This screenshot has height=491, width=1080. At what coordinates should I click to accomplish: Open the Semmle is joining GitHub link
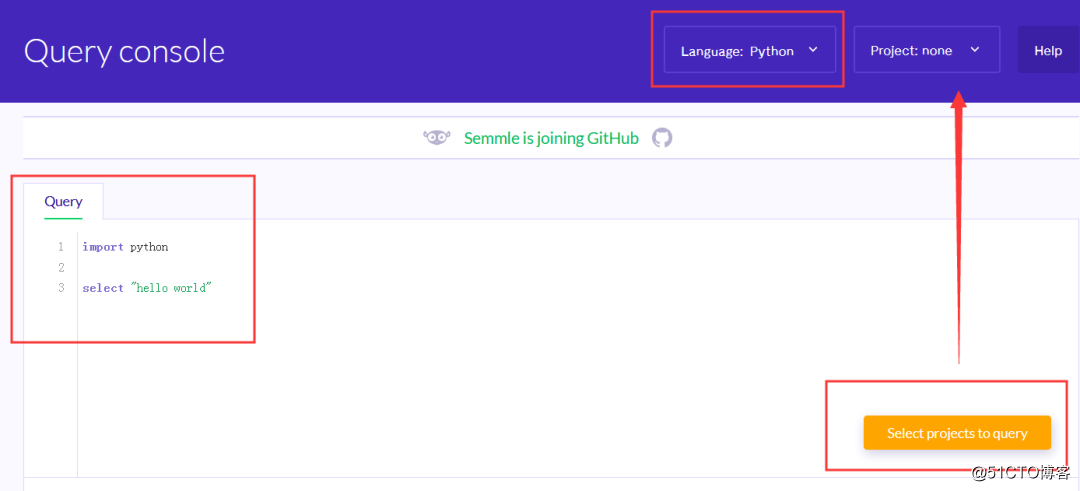[551, 138]
